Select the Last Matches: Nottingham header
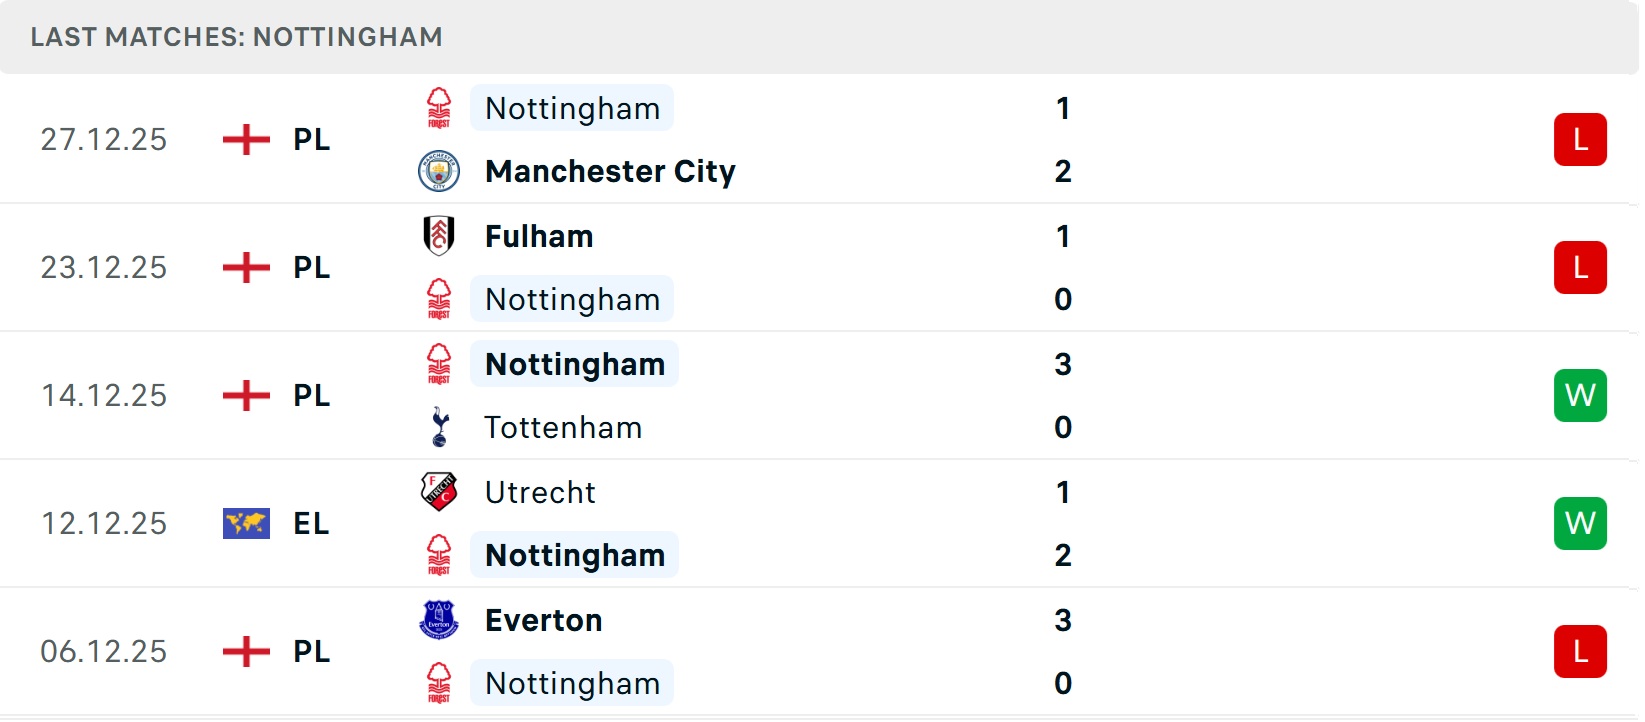Image resolution: width=1645 pixels, height=722 pixels. point(236,37)
